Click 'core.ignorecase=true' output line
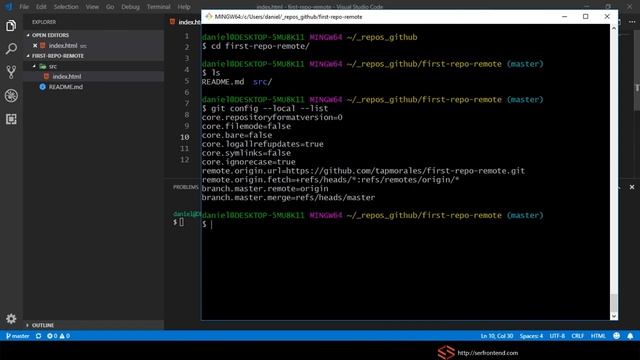Screen dimensions: 640x360 point(248,162)
